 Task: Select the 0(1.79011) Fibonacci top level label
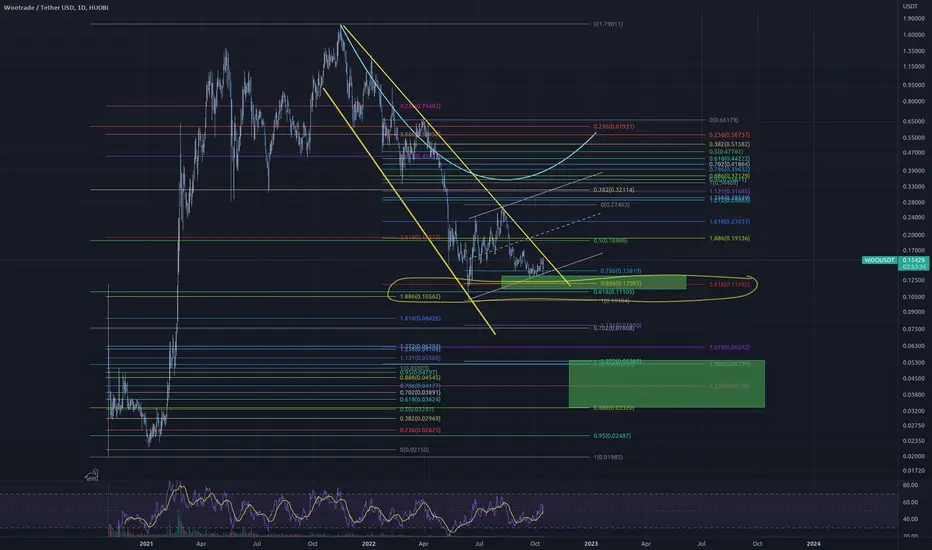pyautogui.click(x=608, y=24)
